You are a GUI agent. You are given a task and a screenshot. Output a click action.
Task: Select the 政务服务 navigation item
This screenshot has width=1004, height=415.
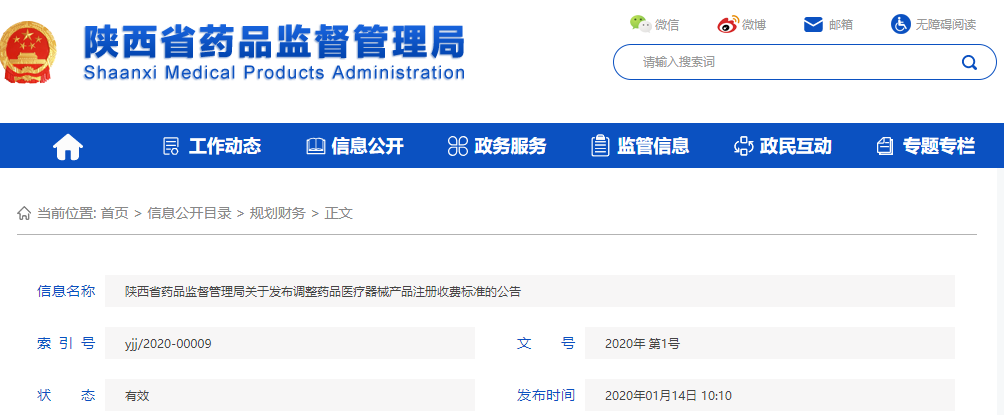click(x=497, y=146)
